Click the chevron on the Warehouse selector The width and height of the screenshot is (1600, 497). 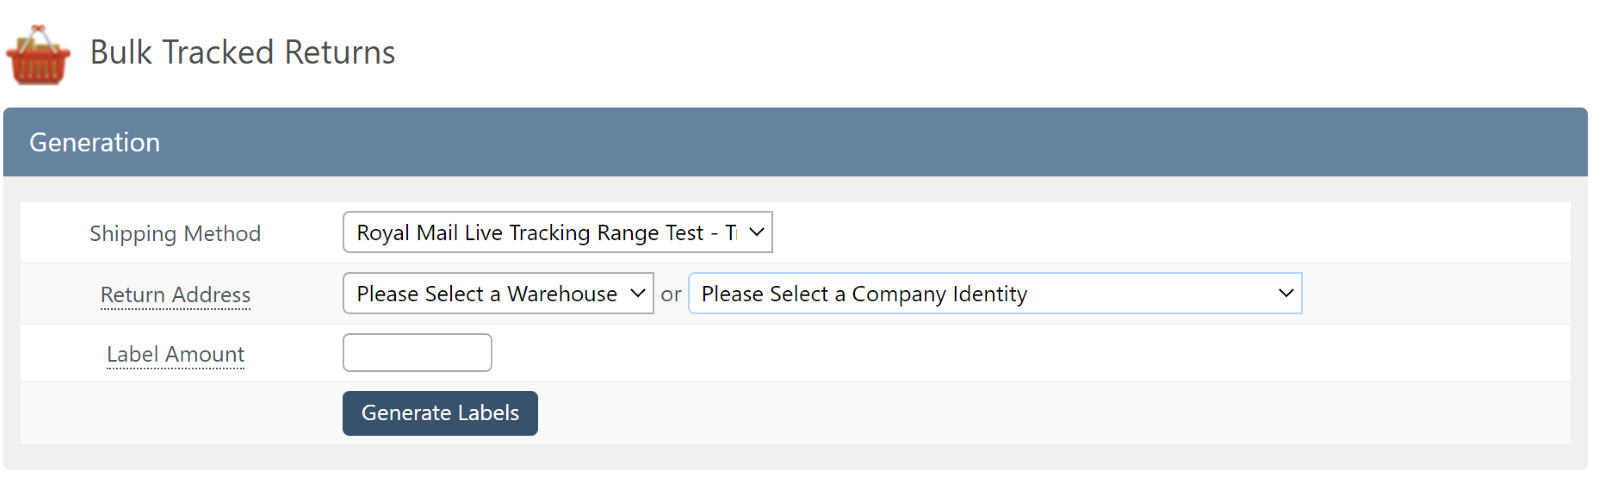[638, 294]
